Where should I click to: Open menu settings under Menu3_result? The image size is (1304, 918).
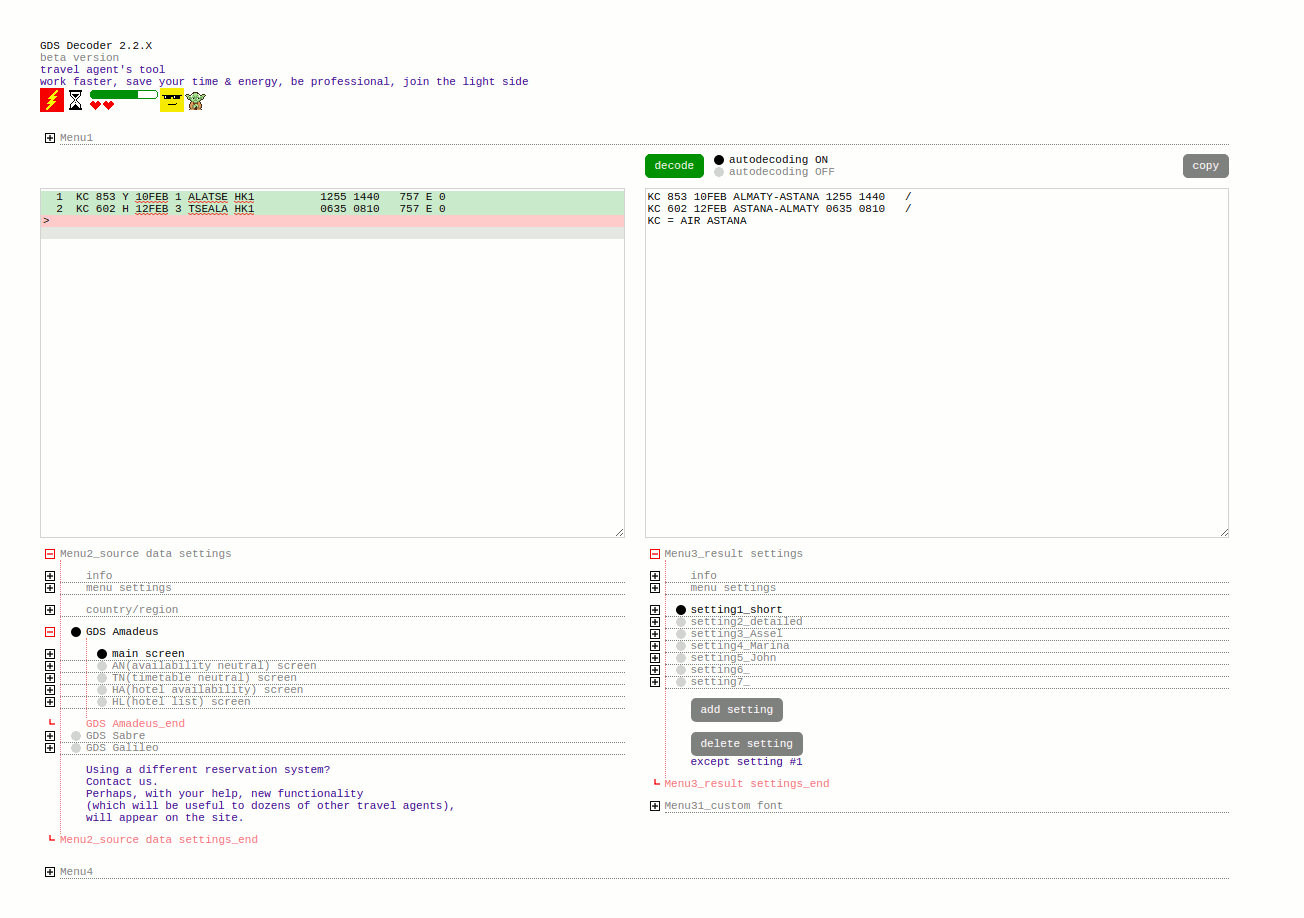655,588
